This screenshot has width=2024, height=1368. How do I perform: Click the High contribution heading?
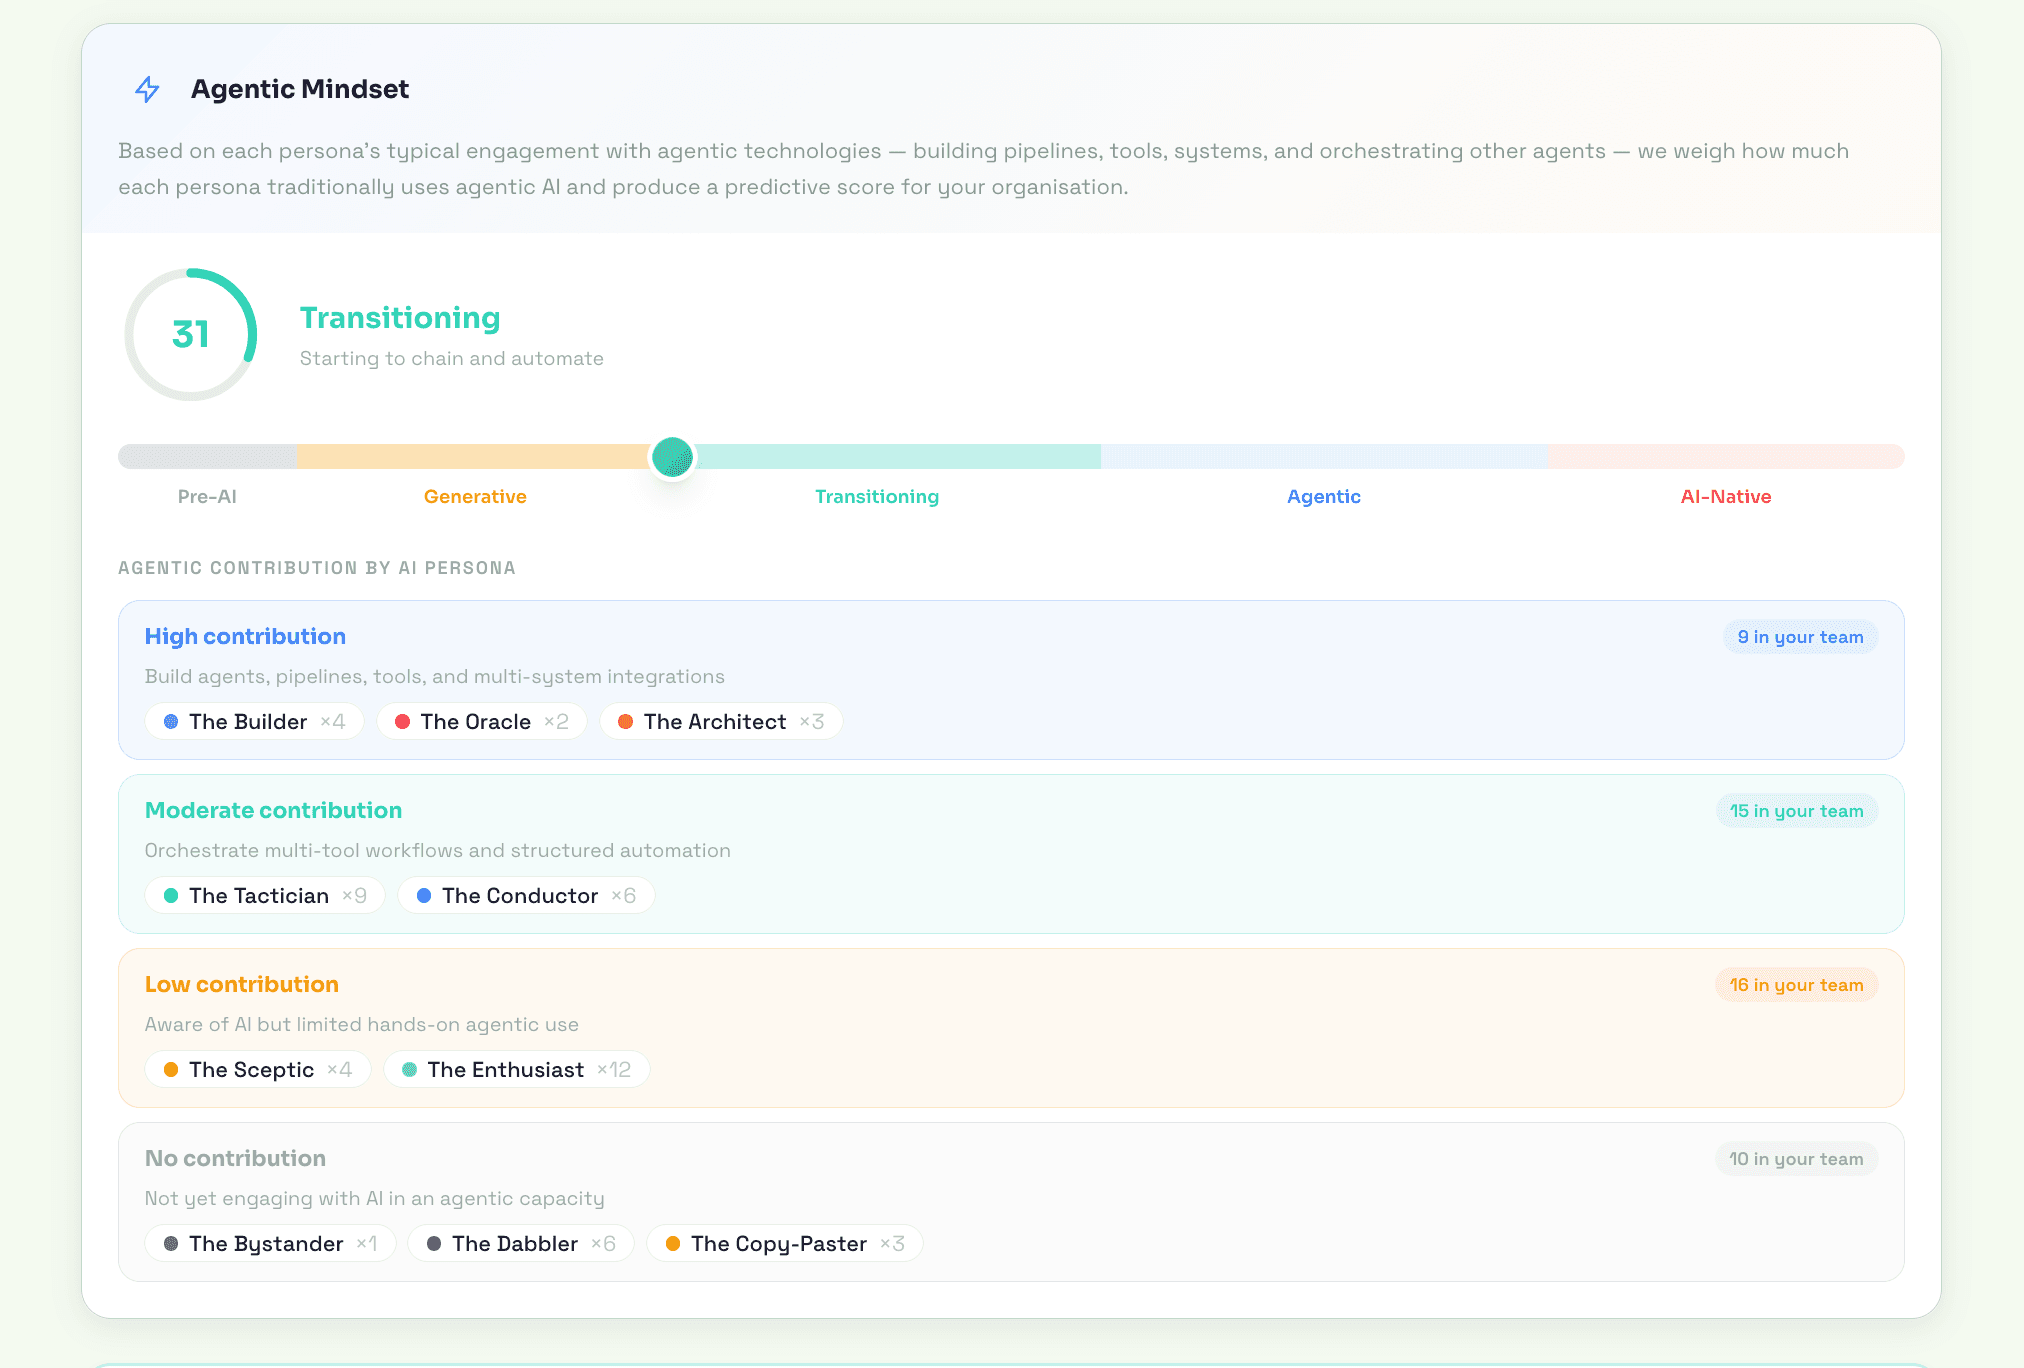(x=245, y=637)
